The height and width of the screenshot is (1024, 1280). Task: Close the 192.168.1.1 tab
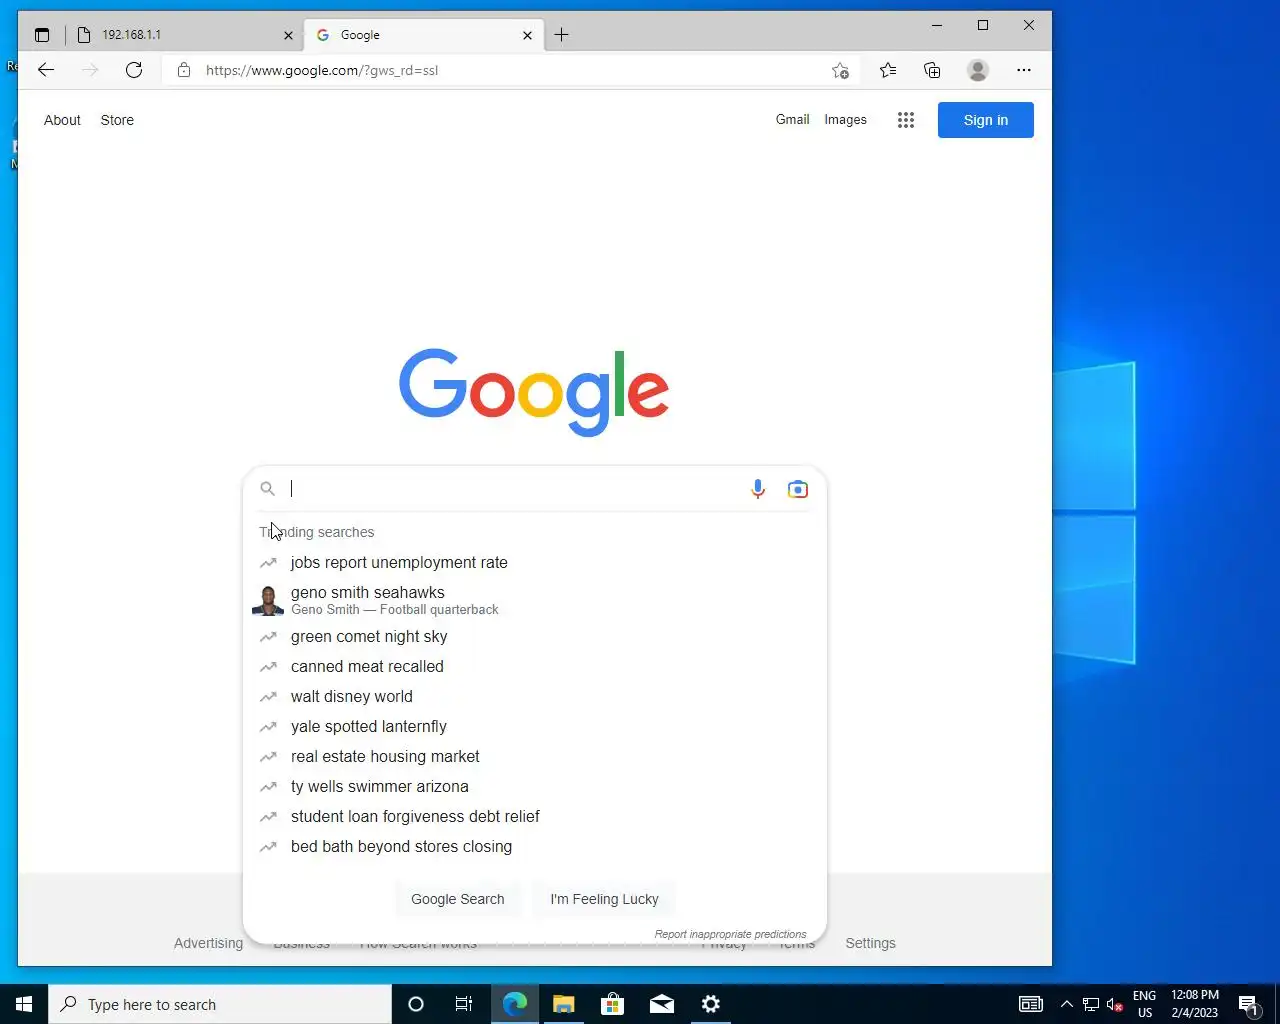coord(288,35)
